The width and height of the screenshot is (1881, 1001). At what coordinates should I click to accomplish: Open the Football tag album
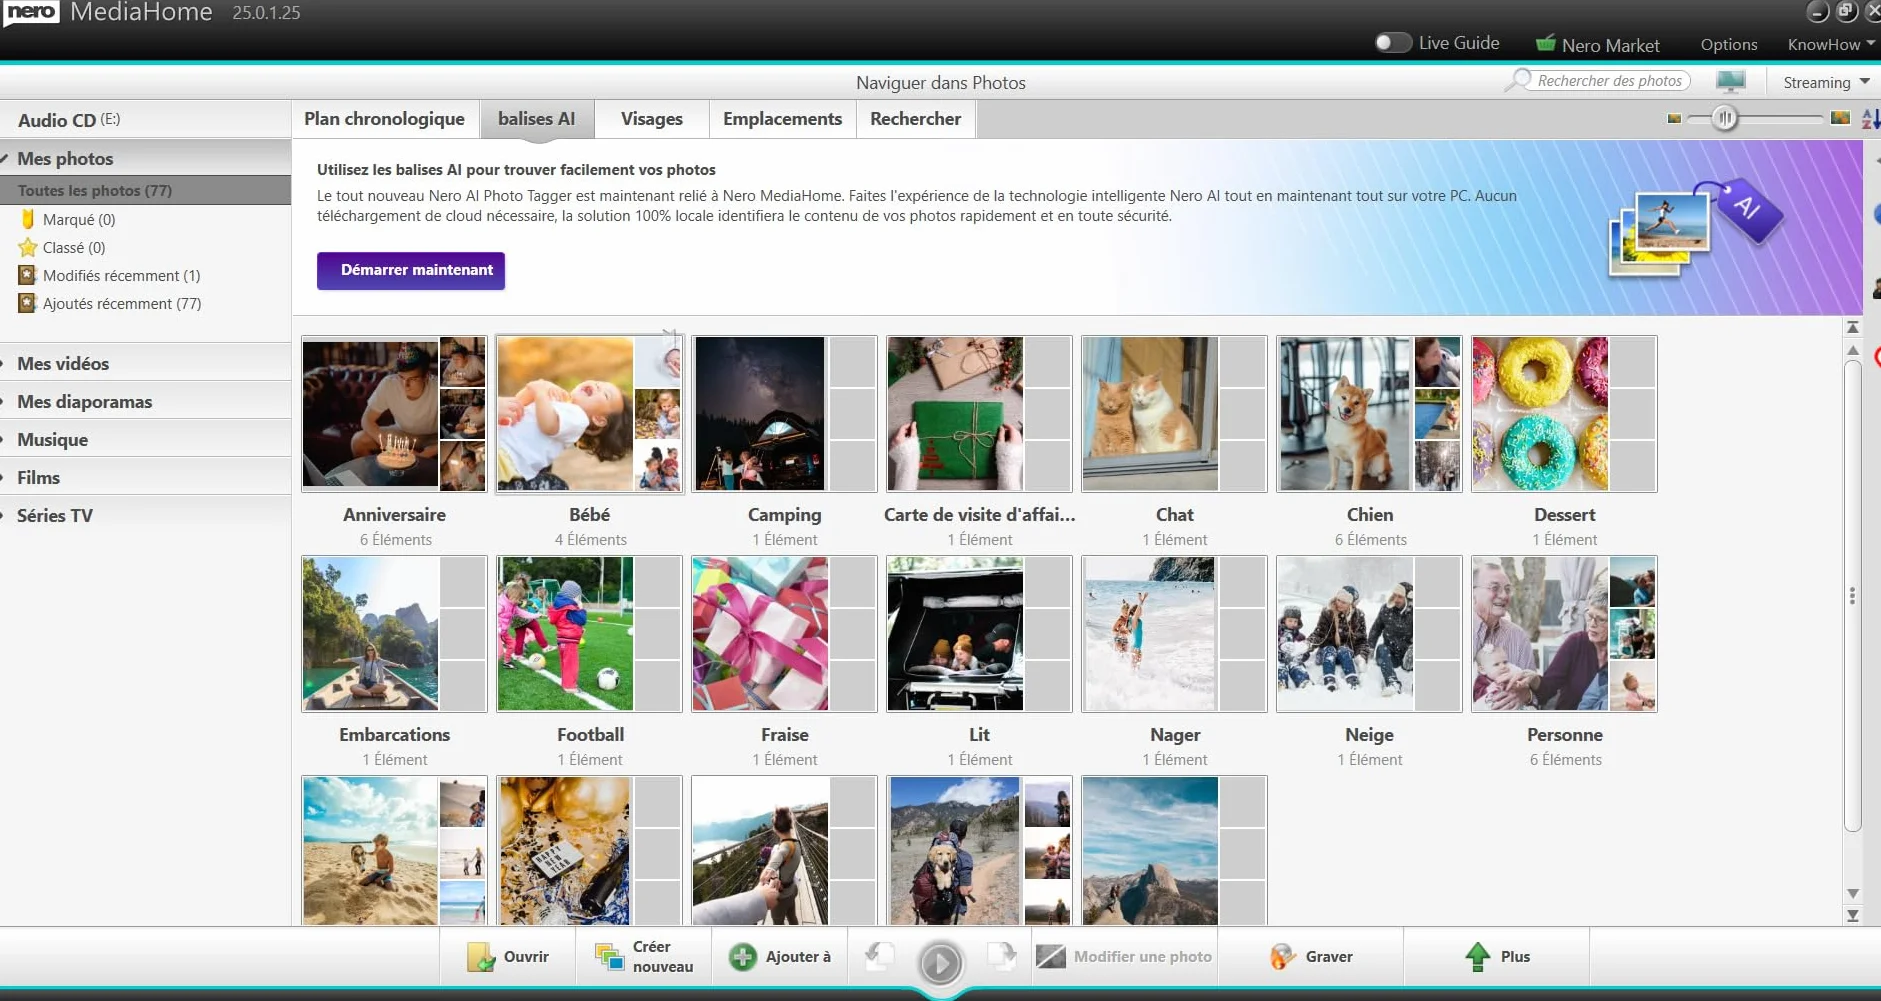click(x=589, y=634)
